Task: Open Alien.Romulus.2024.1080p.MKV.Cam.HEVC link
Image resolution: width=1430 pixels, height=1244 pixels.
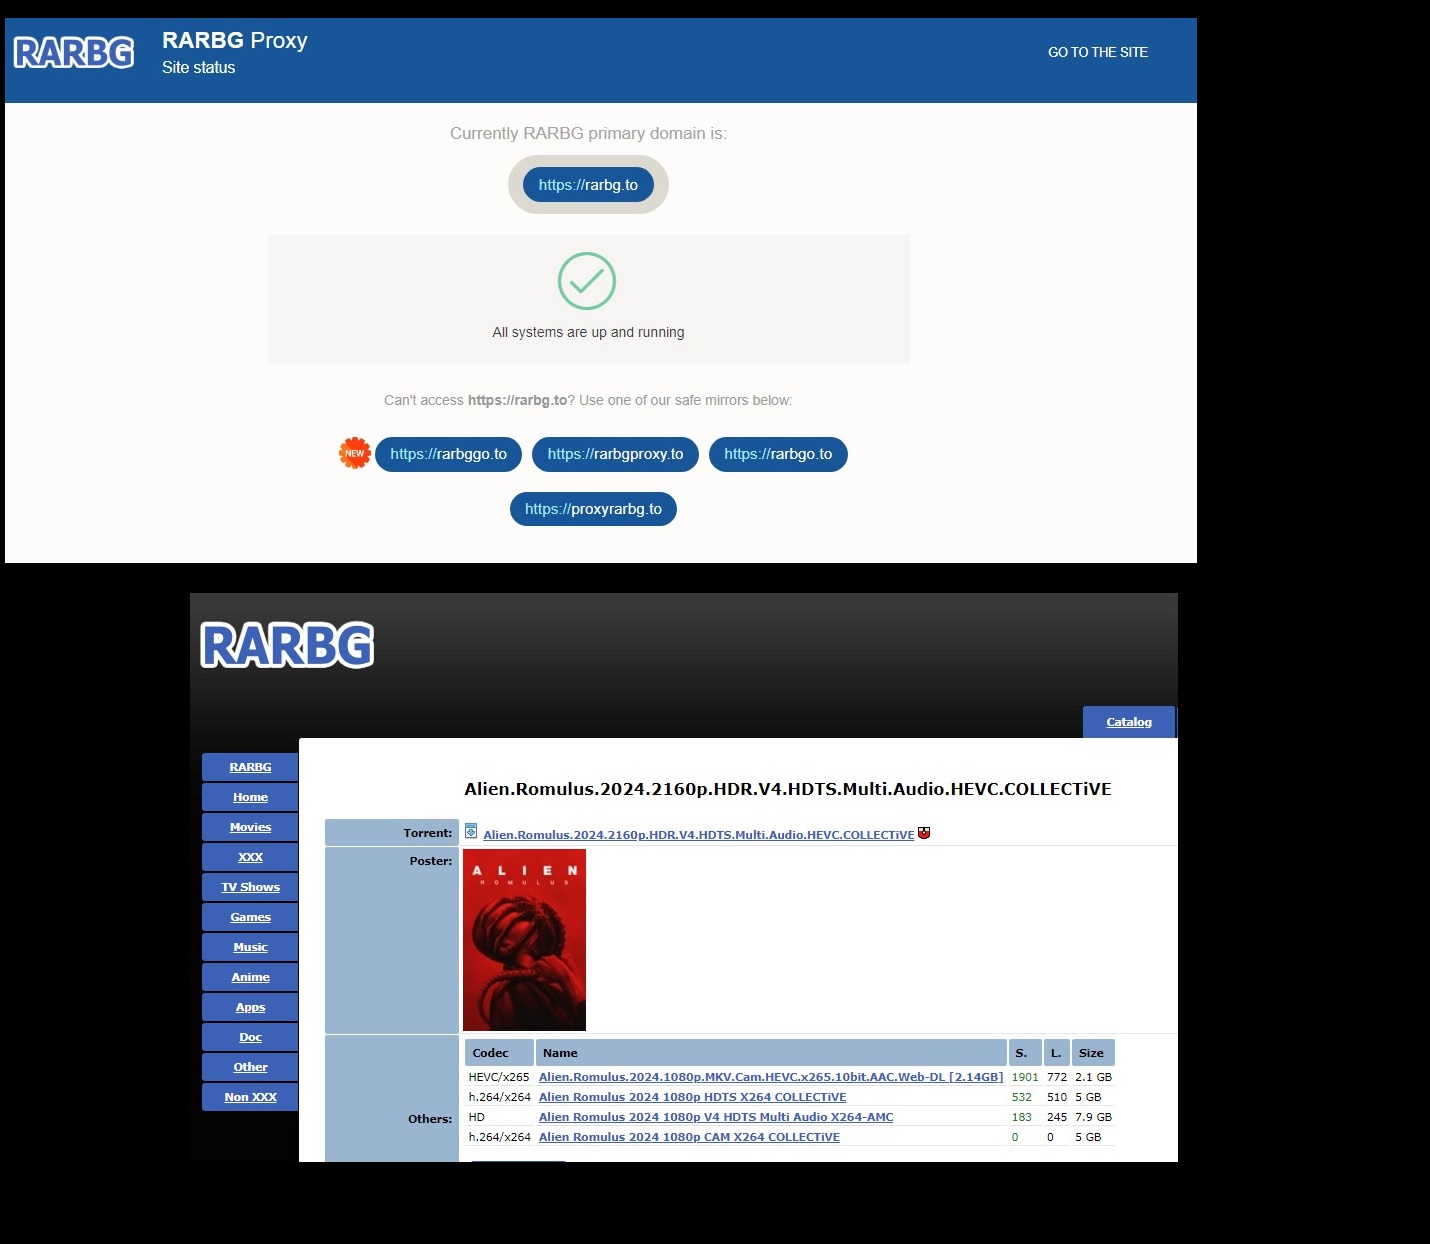Action: click(771, 1077)
